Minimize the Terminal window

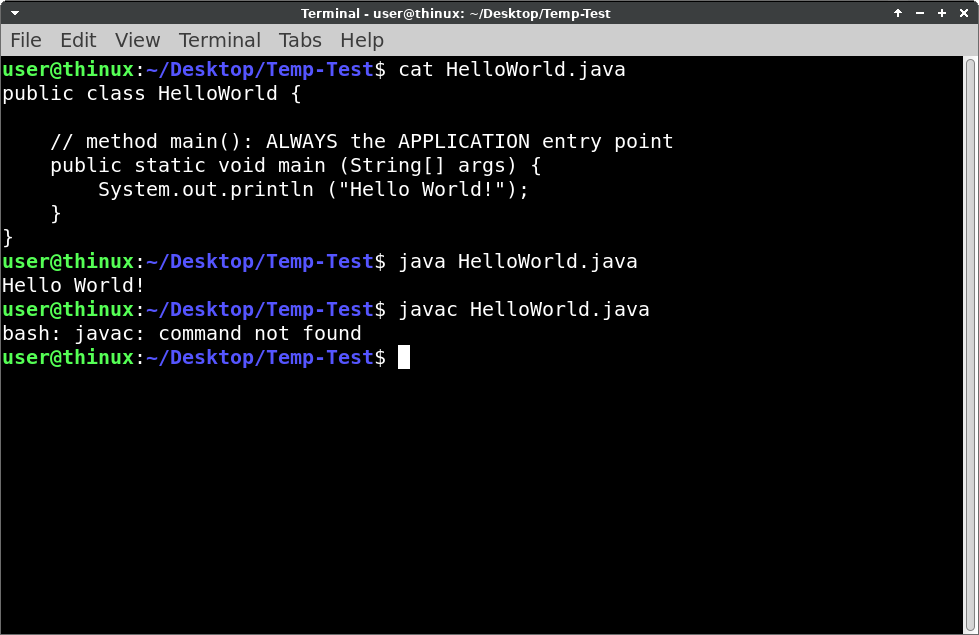[x=920, y=13]
